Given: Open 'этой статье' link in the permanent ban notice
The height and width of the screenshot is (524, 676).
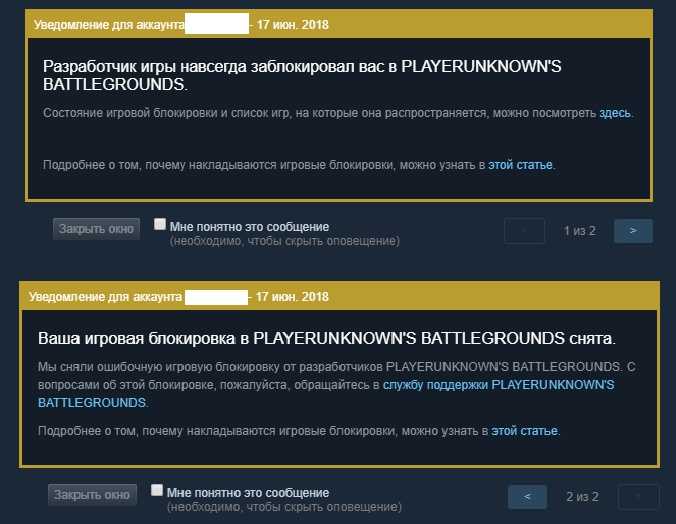Looking at the screenshot, I should (520, 165).
